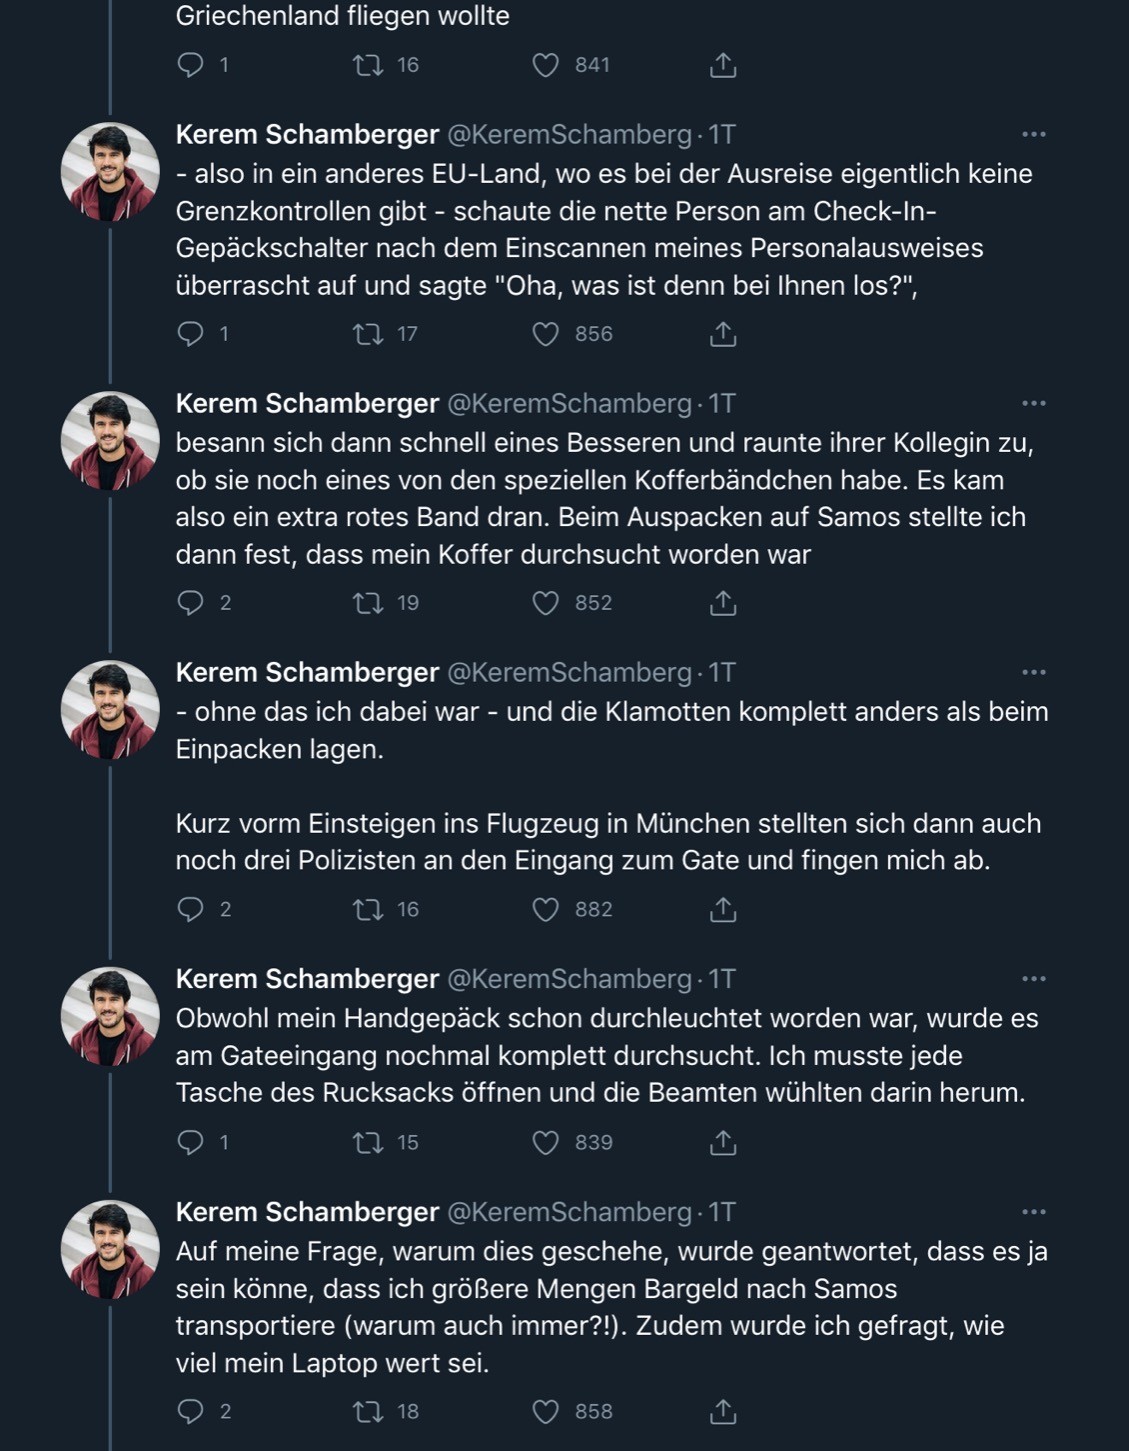Open more options for 'EU-Land' tweet
Viewport: 1129px width, 1451px height.
[x=1033, y=134]
